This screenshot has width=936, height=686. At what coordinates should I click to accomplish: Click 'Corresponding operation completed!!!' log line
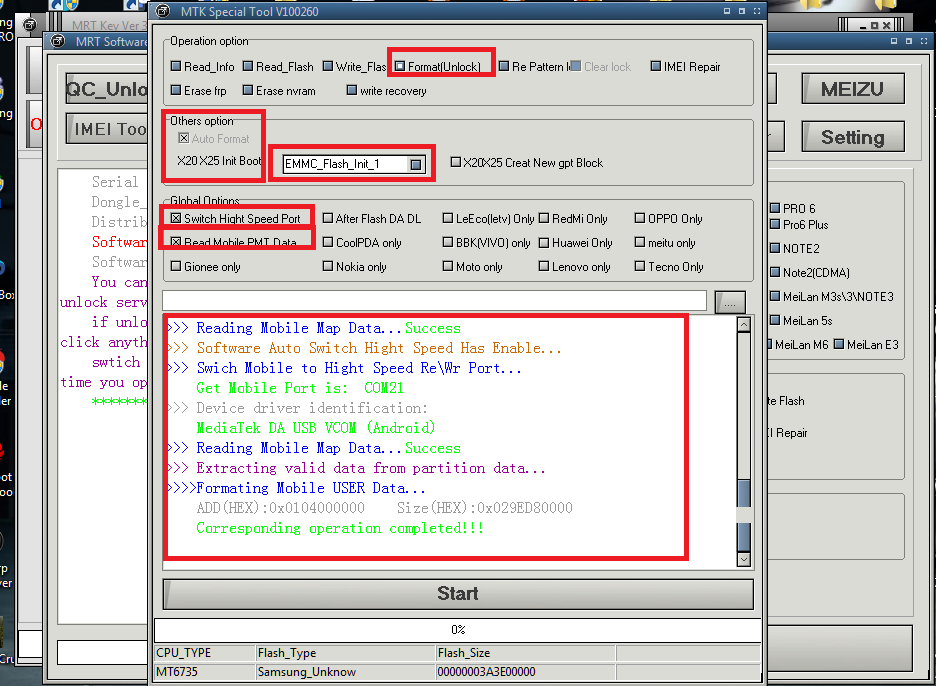click(x=340, y=528)
